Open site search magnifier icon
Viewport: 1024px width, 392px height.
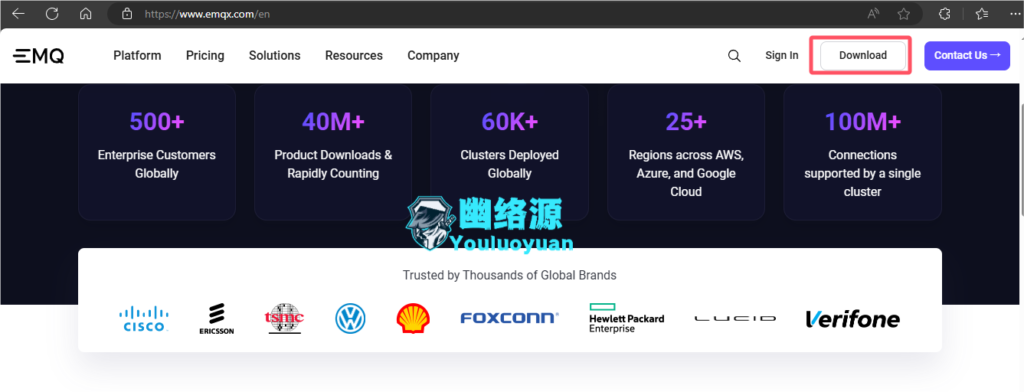pyautogui.click(x=734, y=56)
